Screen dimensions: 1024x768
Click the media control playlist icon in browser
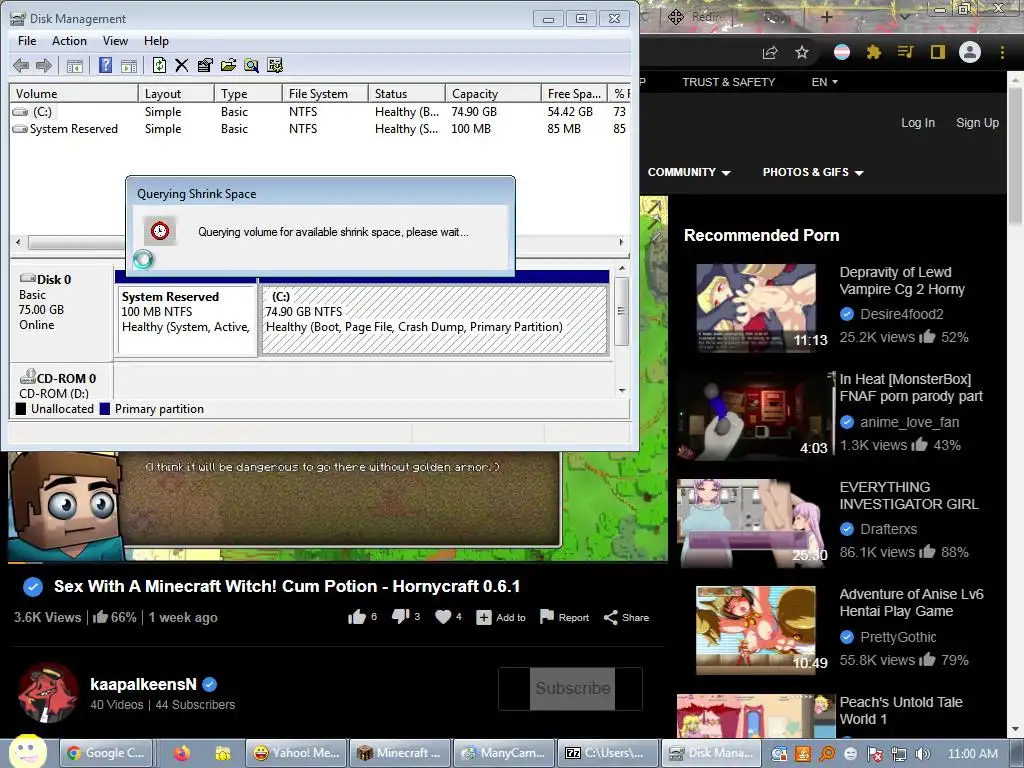906,52
